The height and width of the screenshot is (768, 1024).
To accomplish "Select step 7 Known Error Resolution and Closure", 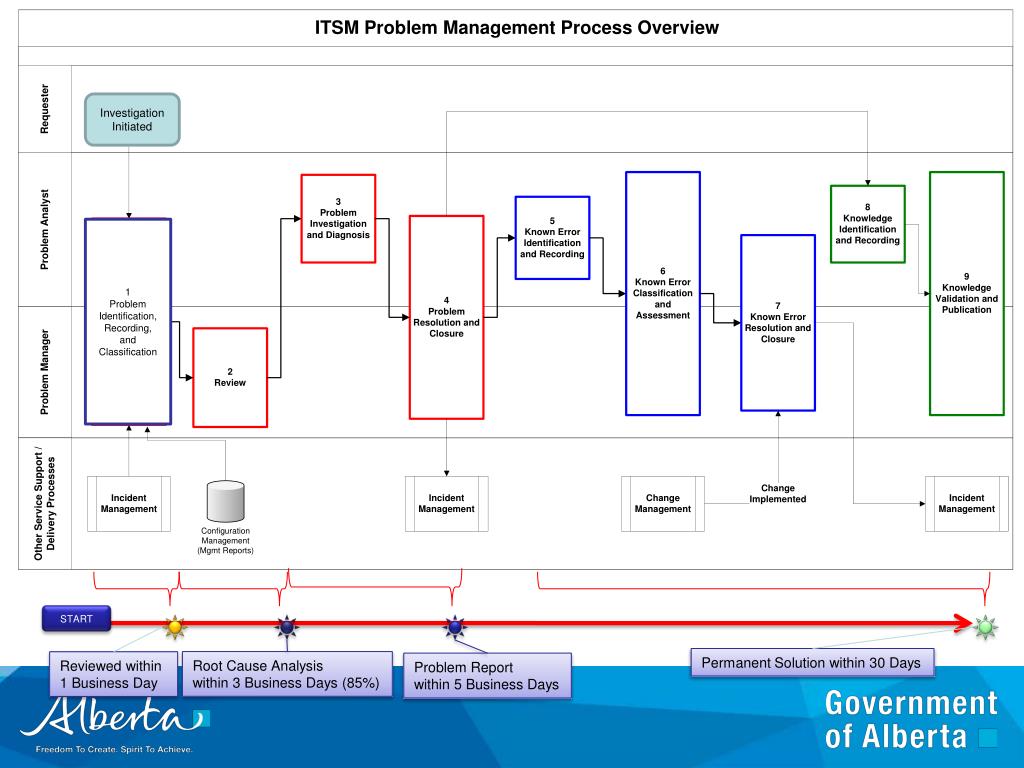I will [778, 323].
